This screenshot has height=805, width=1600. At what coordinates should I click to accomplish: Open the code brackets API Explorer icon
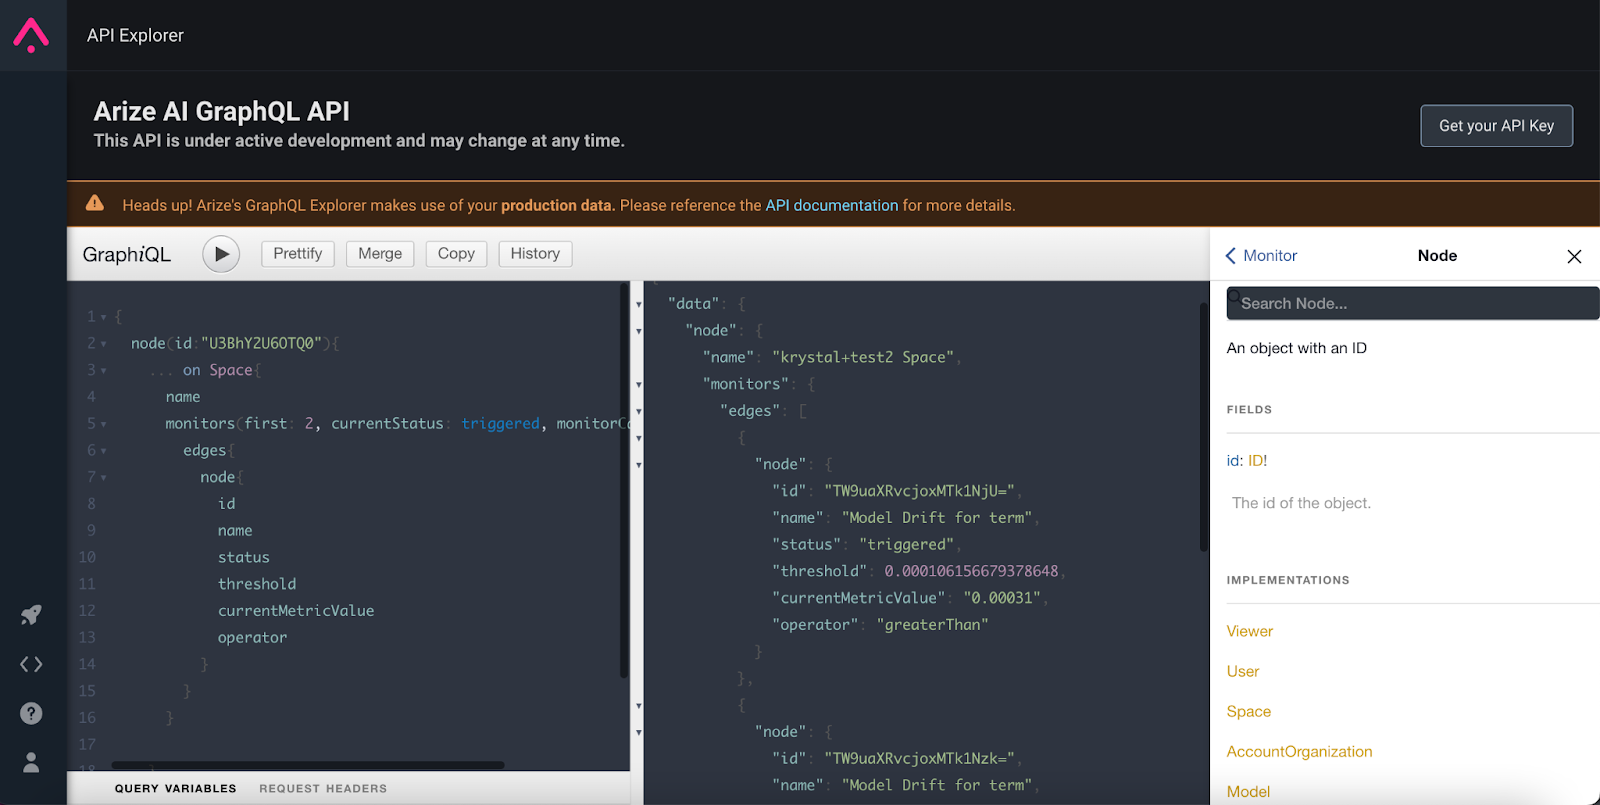[x=31, y=664]
